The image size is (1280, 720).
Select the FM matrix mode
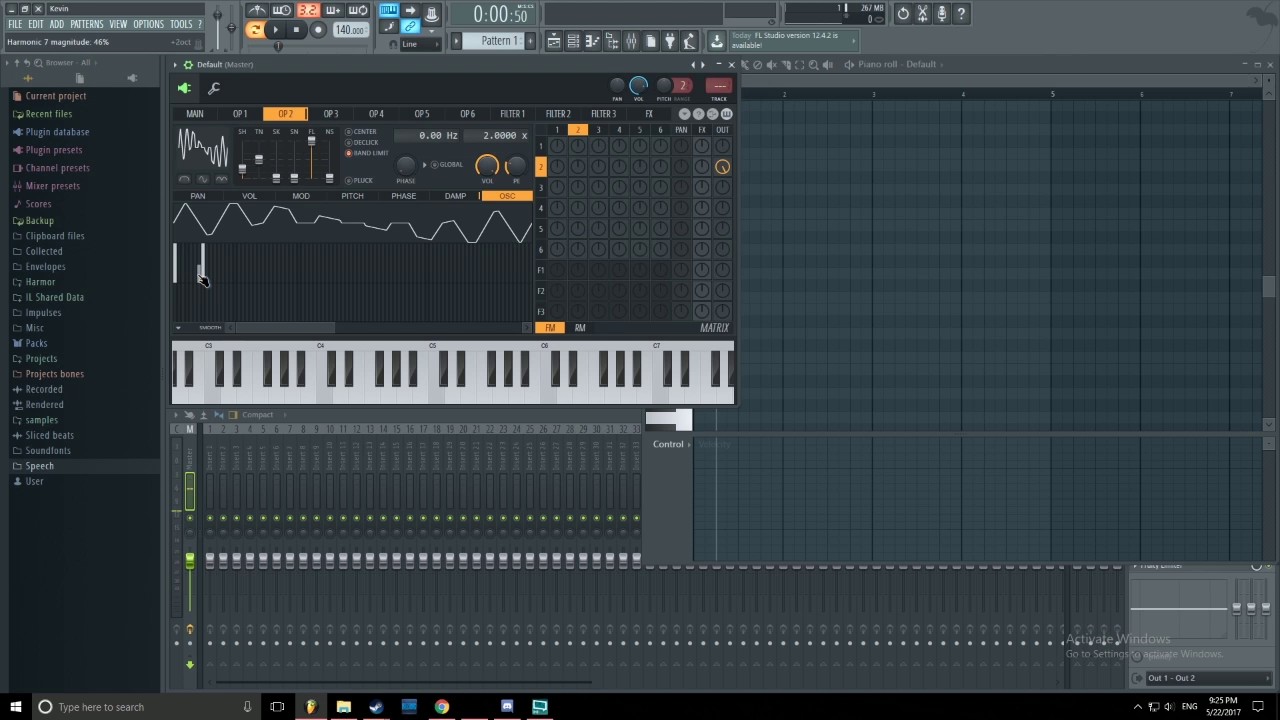point(550,328)
